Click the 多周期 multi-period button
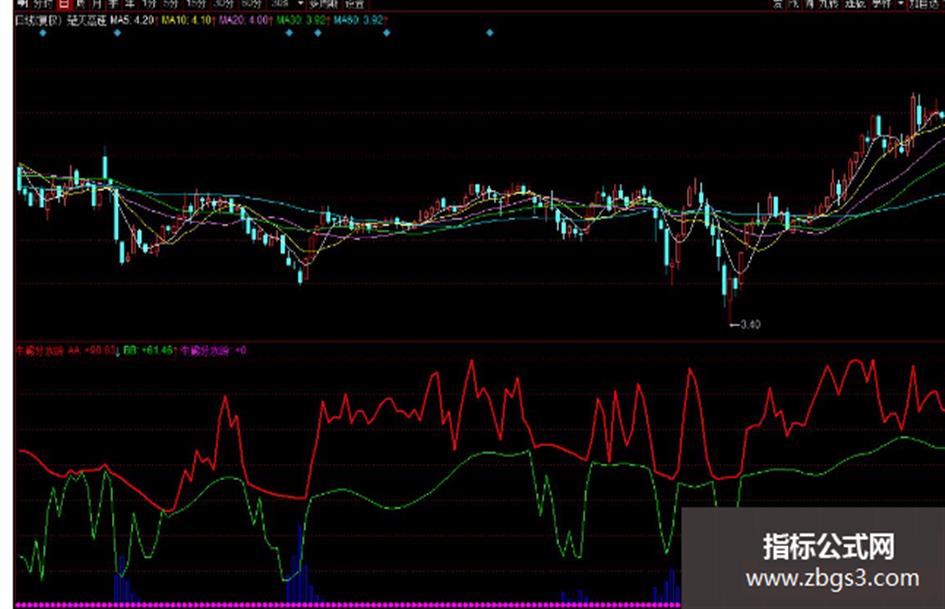This screenshot has height=609, width=945. 323,4
